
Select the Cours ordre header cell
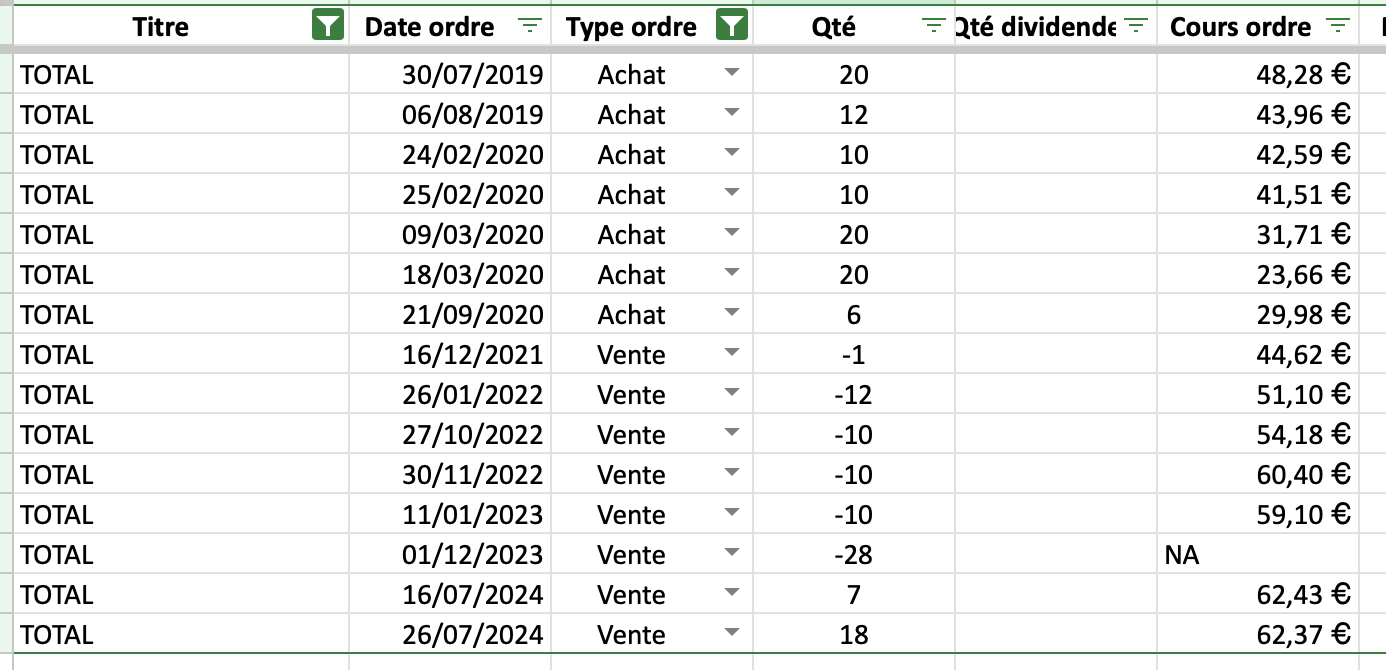(1240, 27)
